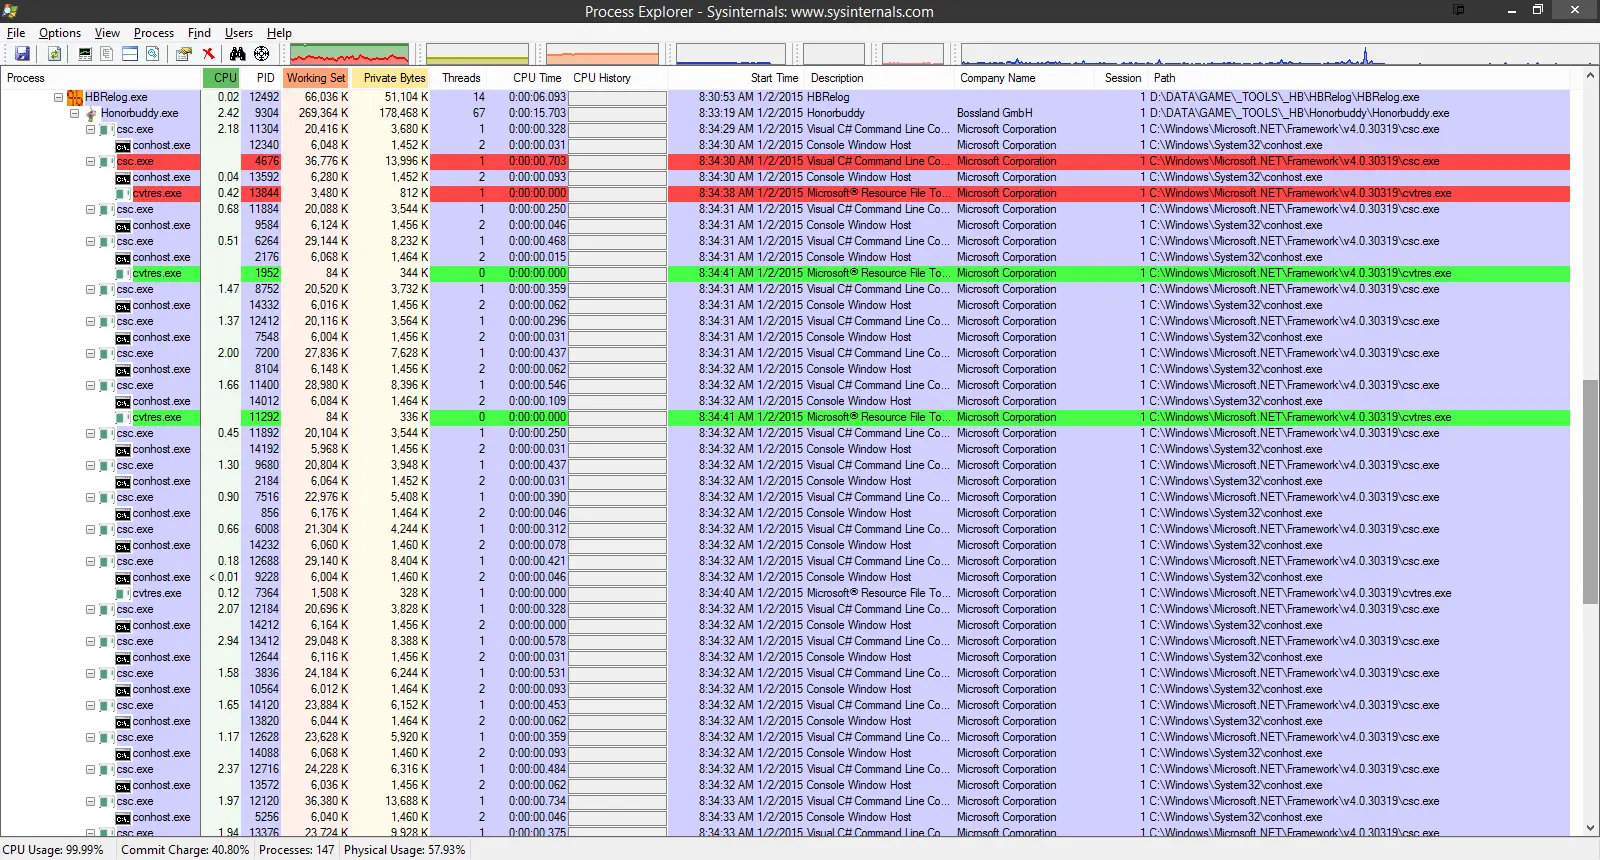Collapse the csc.exe node with PID 6264
Screen dimensions: 1600x860
click(x=90, y=241)
